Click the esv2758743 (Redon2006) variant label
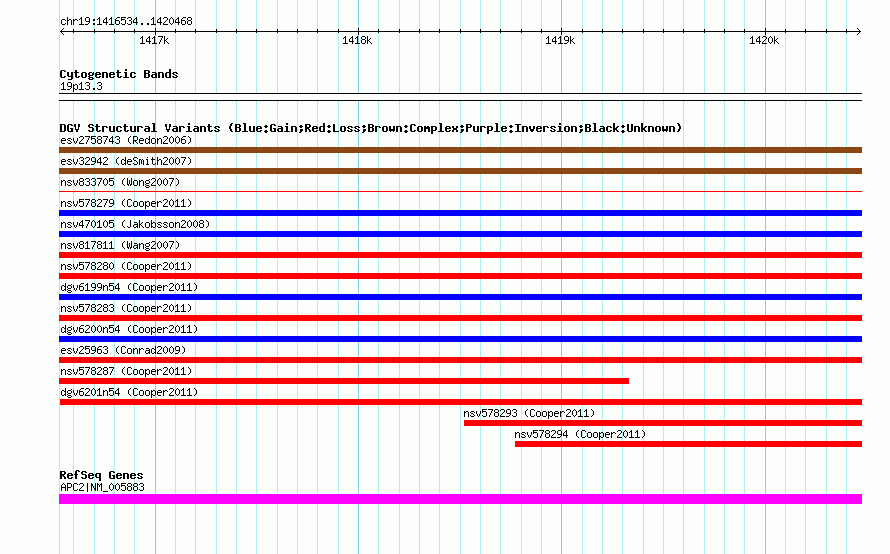 pos(126,140)
